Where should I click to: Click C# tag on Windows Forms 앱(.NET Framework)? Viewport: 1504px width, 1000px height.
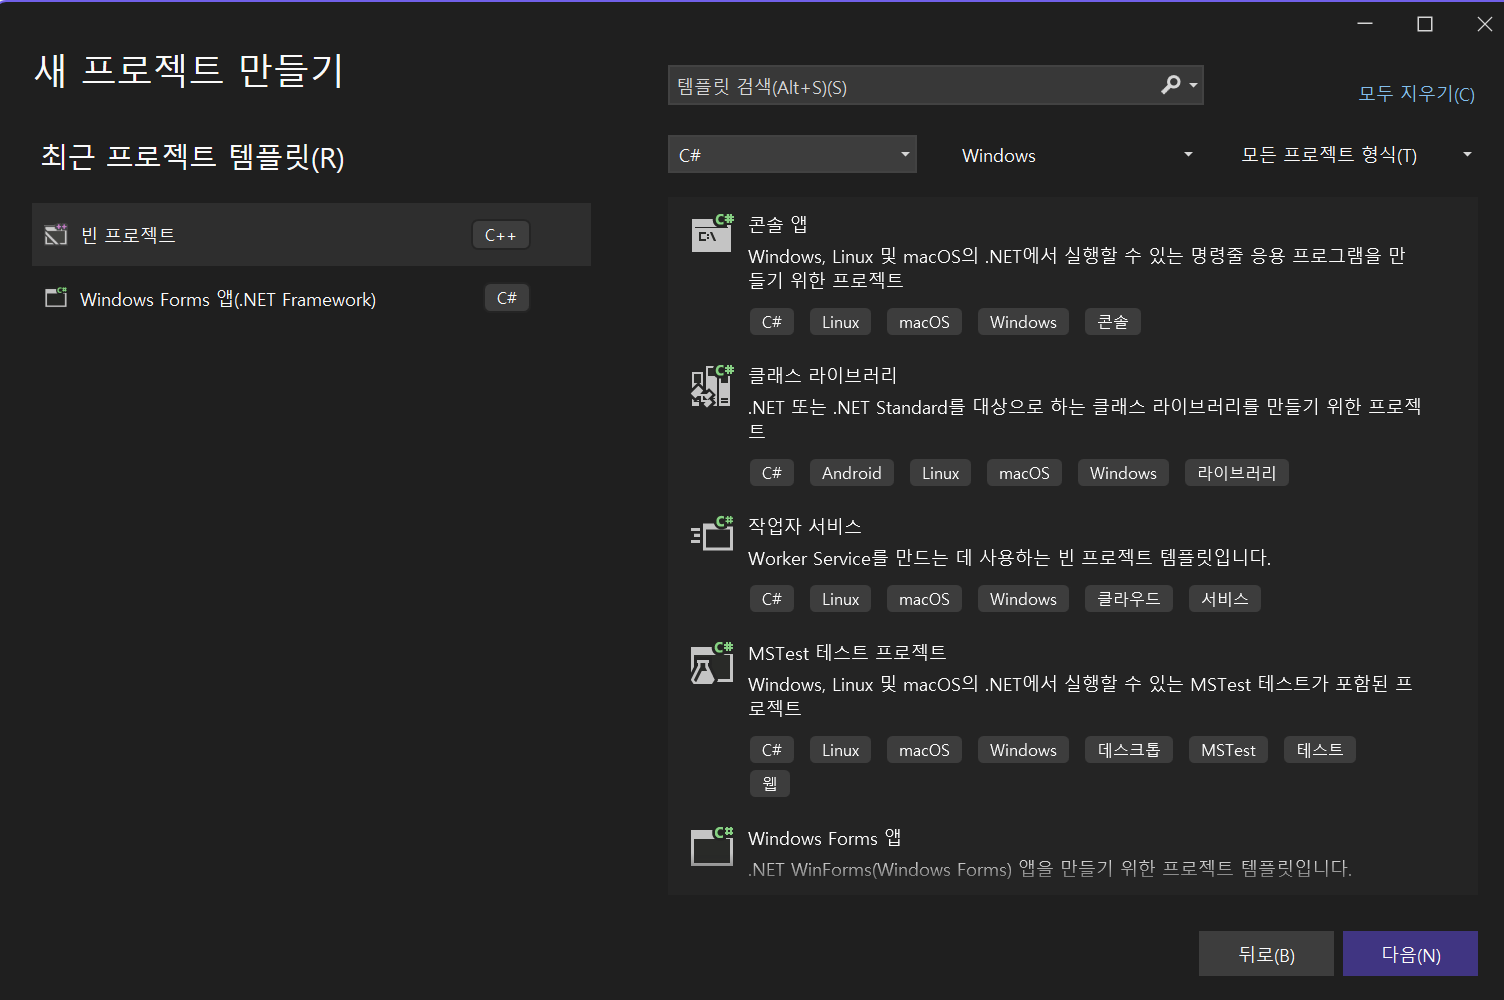click(x=507, y=298)
